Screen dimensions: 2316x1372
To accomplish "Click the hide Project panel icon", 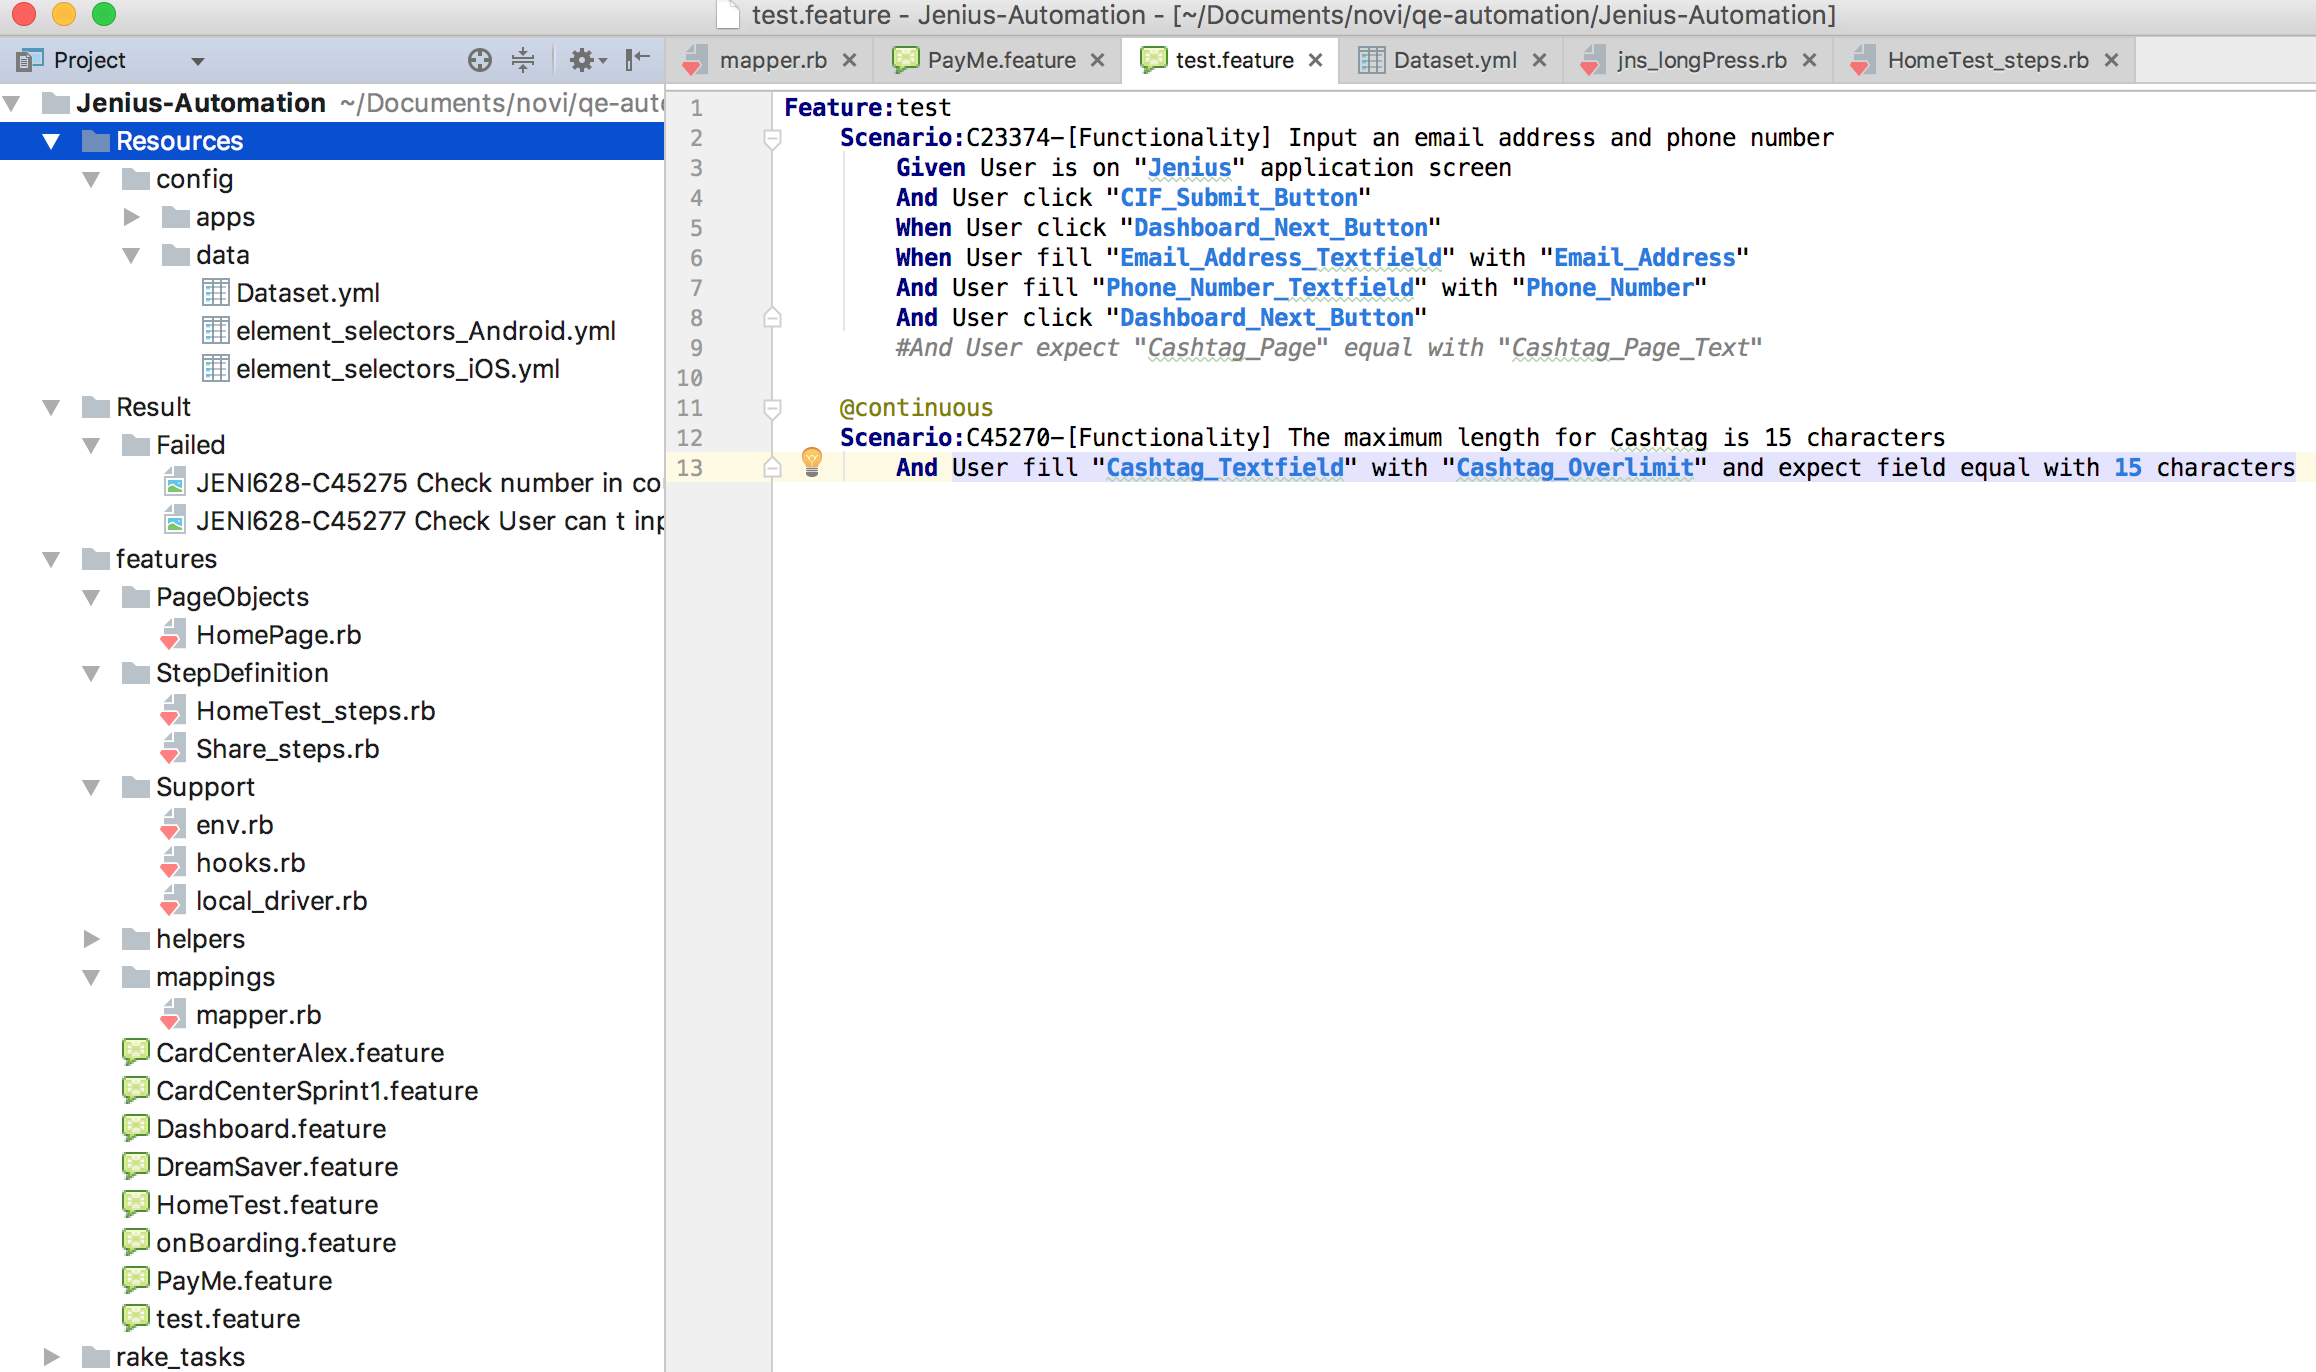I will click(x=637, y=60).
